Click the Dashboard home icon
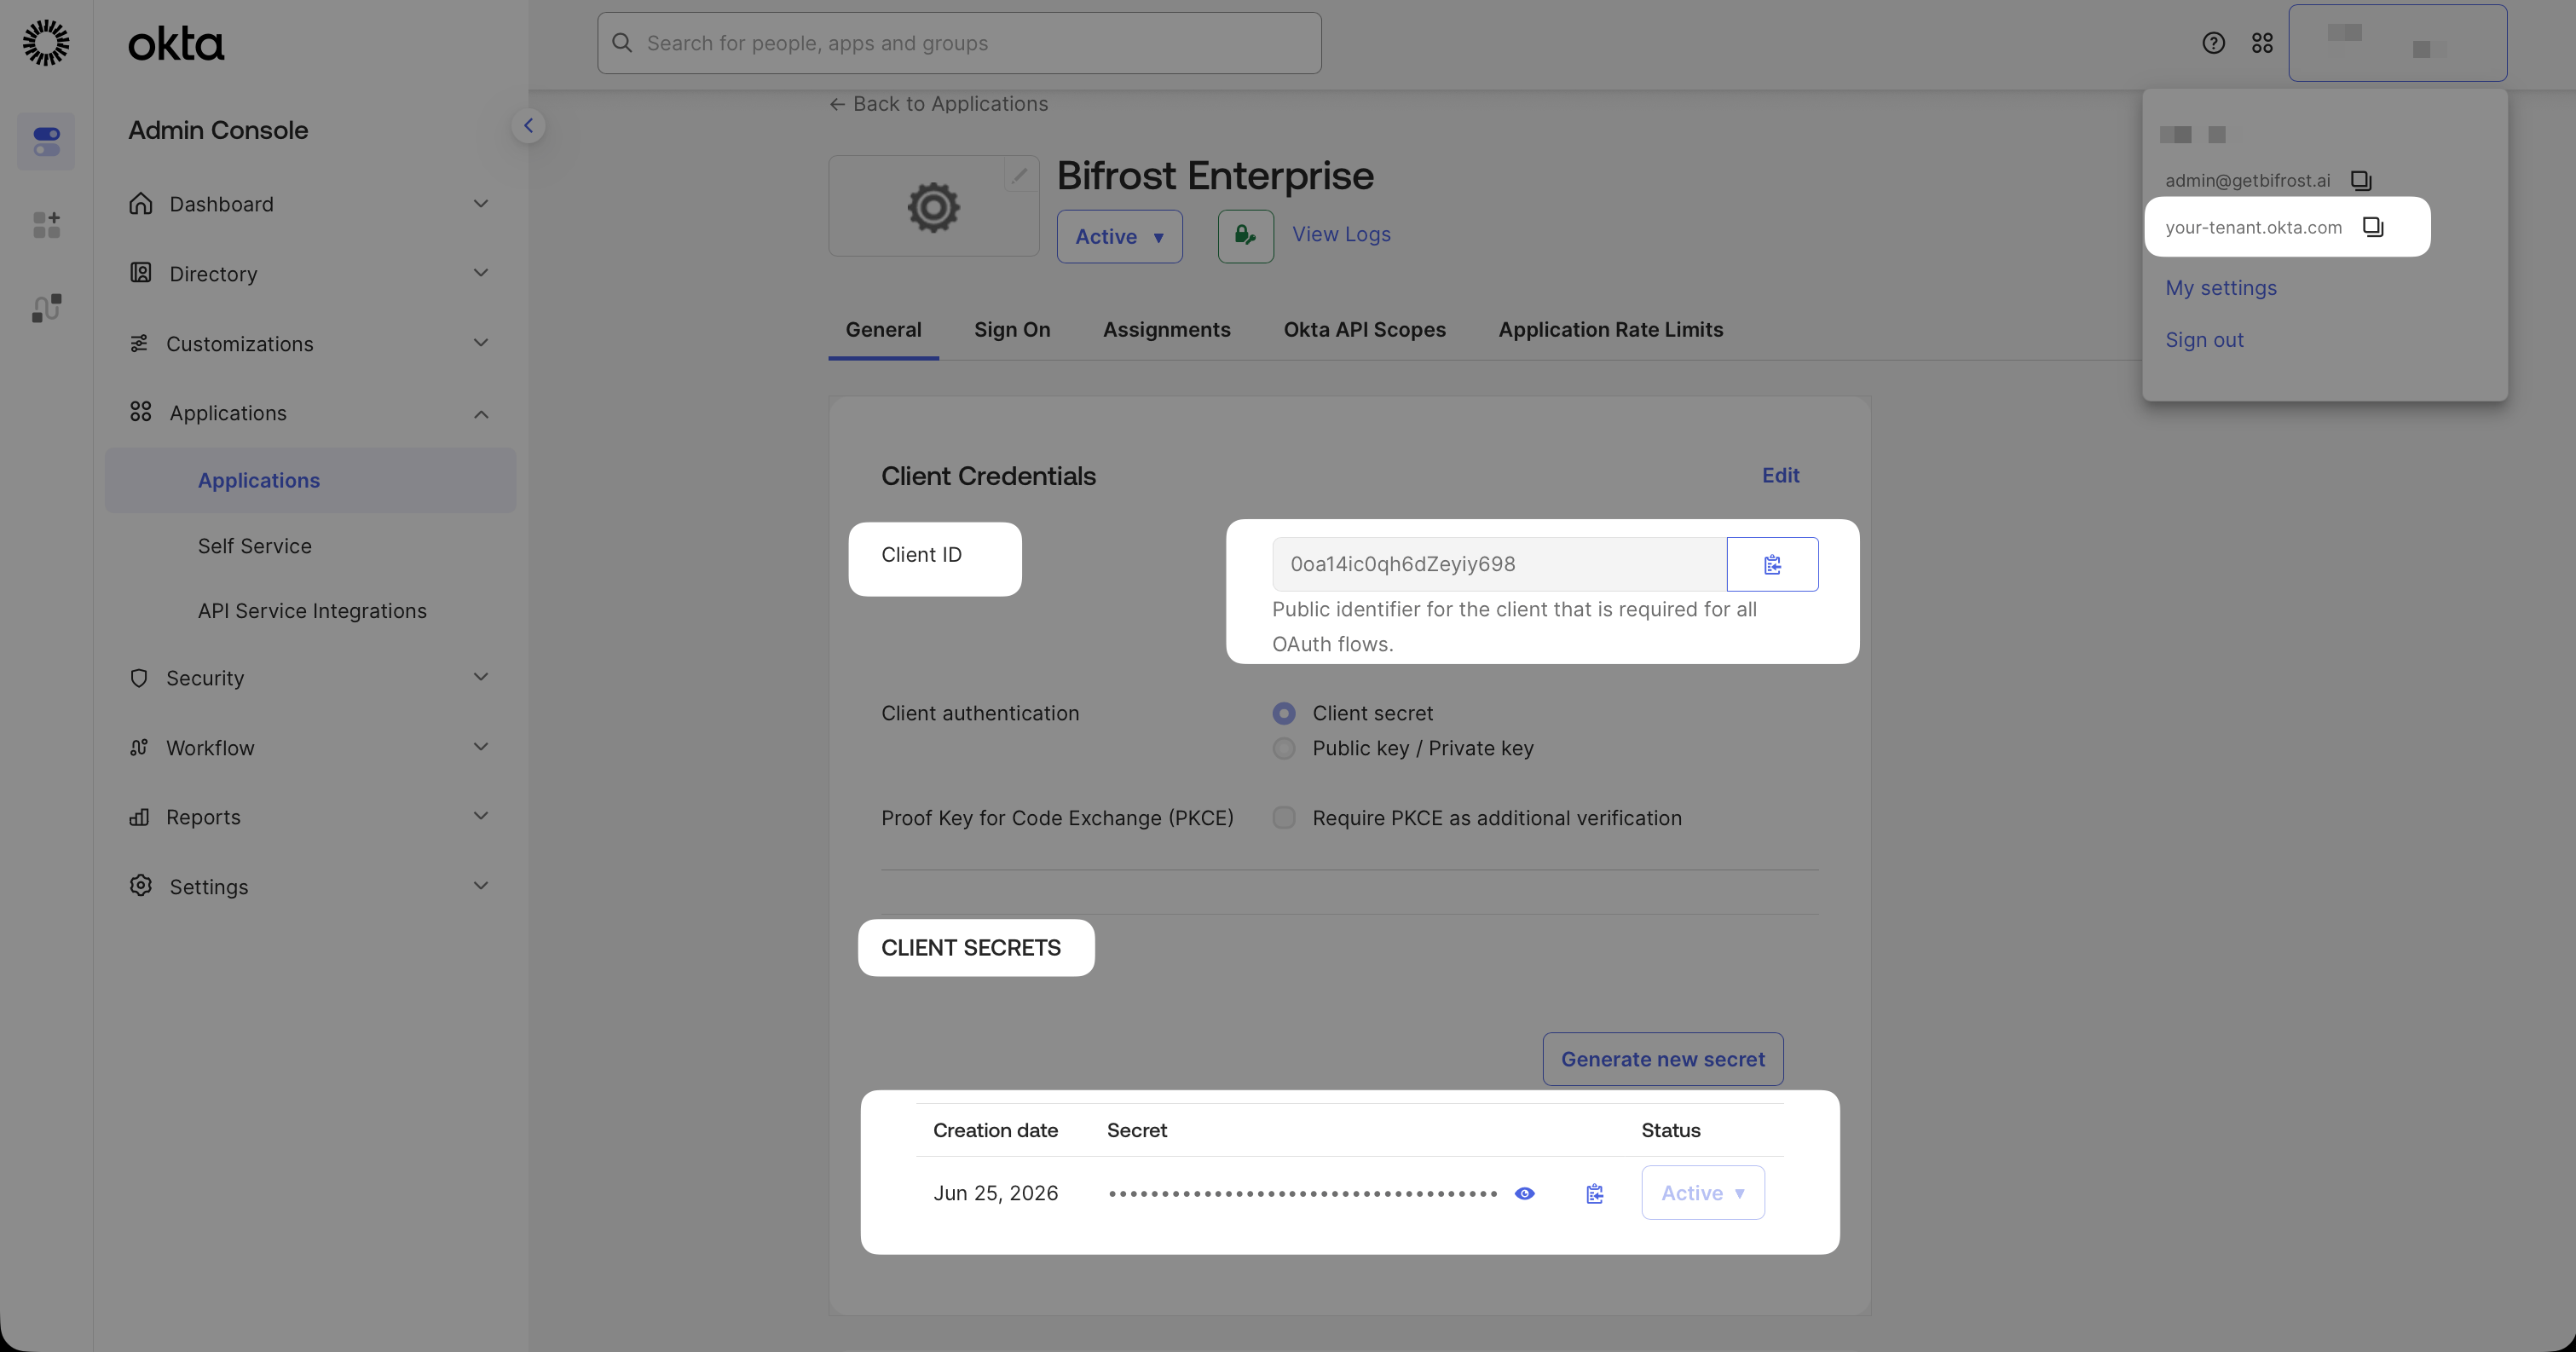The height and width of the screenshot is (1352, 2576). (141, 203)
